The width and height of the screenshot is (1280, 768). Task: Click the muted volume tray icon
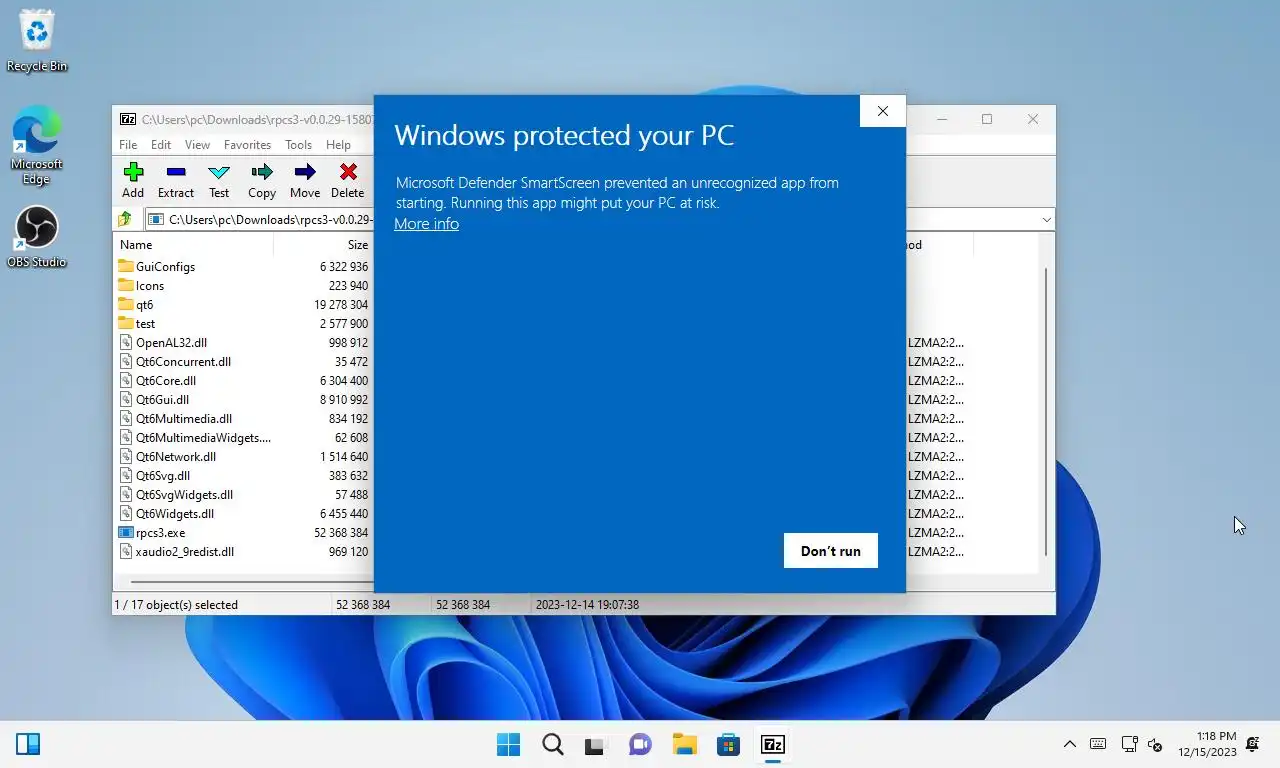(1154, 745)
